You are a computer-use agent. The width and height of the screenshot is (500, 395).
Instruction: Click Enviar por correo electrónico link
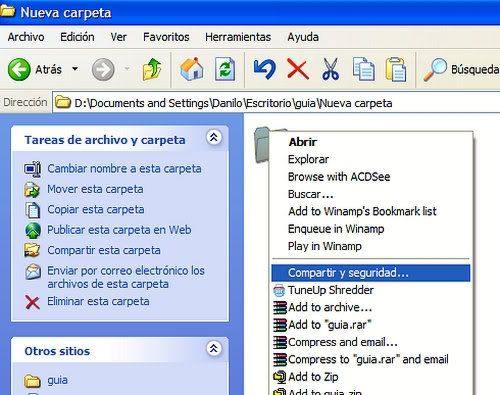[126, 277]
